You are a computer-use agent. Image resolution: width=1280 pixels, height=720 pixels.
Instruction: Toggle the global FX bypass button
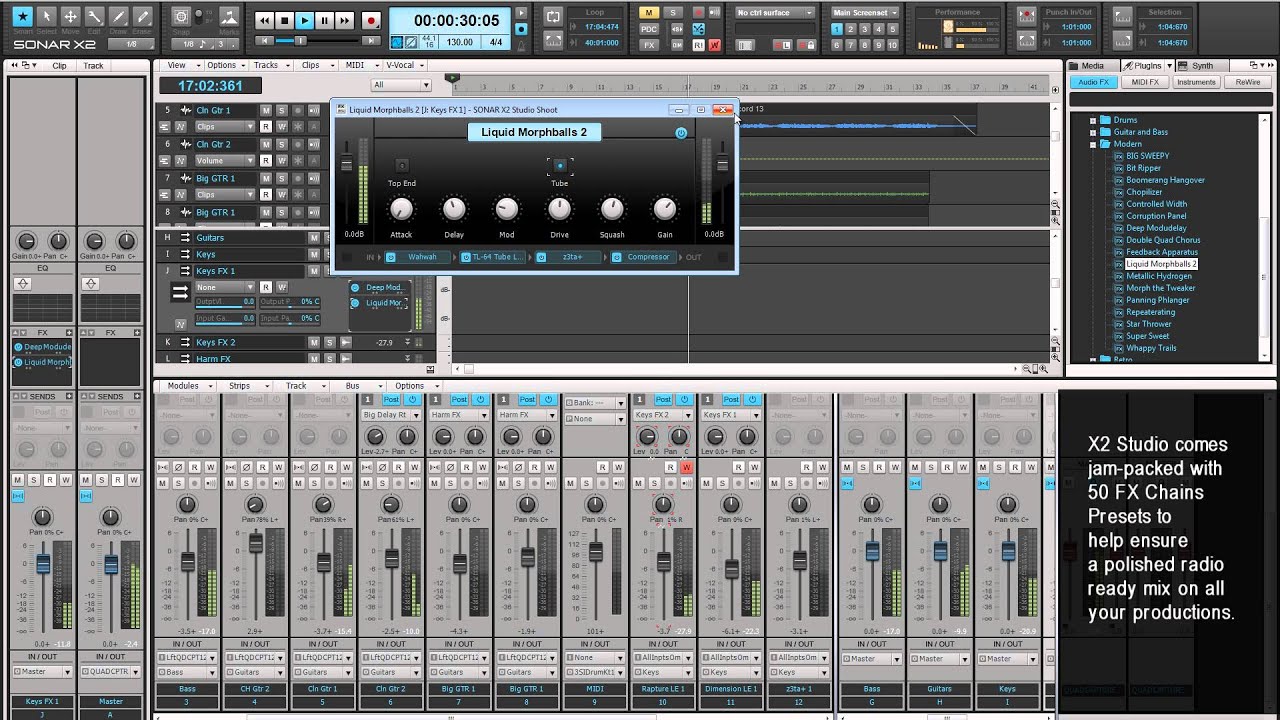click(650, 45)
